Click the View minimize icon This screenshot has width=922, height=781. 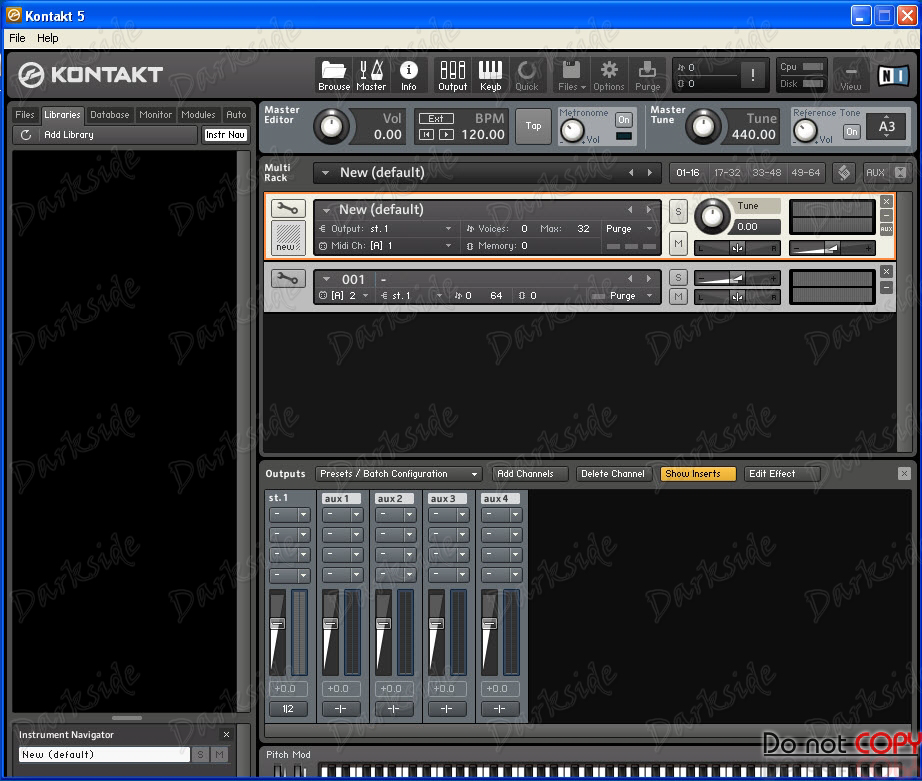[x=850, y=75]
